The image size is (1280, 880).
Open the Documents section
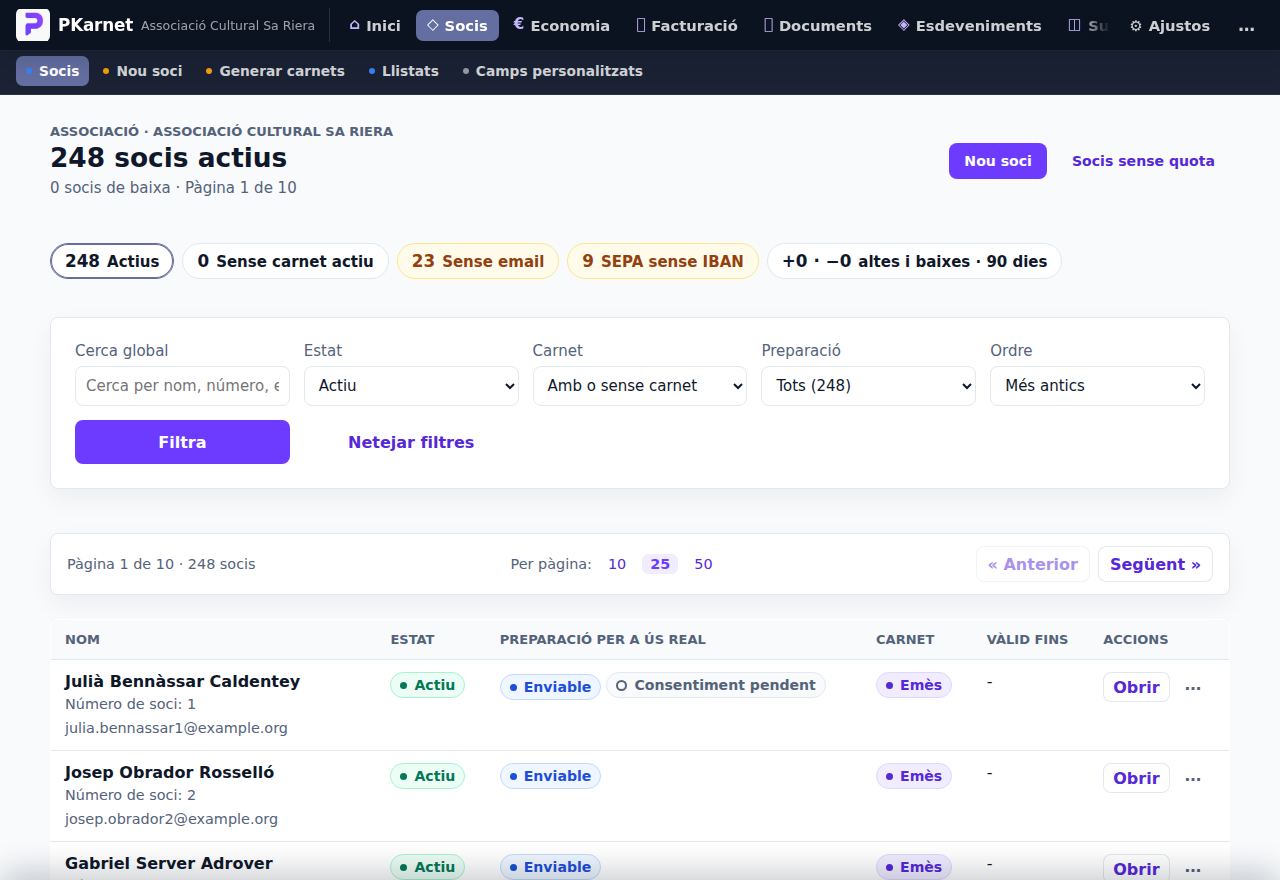tap(818, 26)
